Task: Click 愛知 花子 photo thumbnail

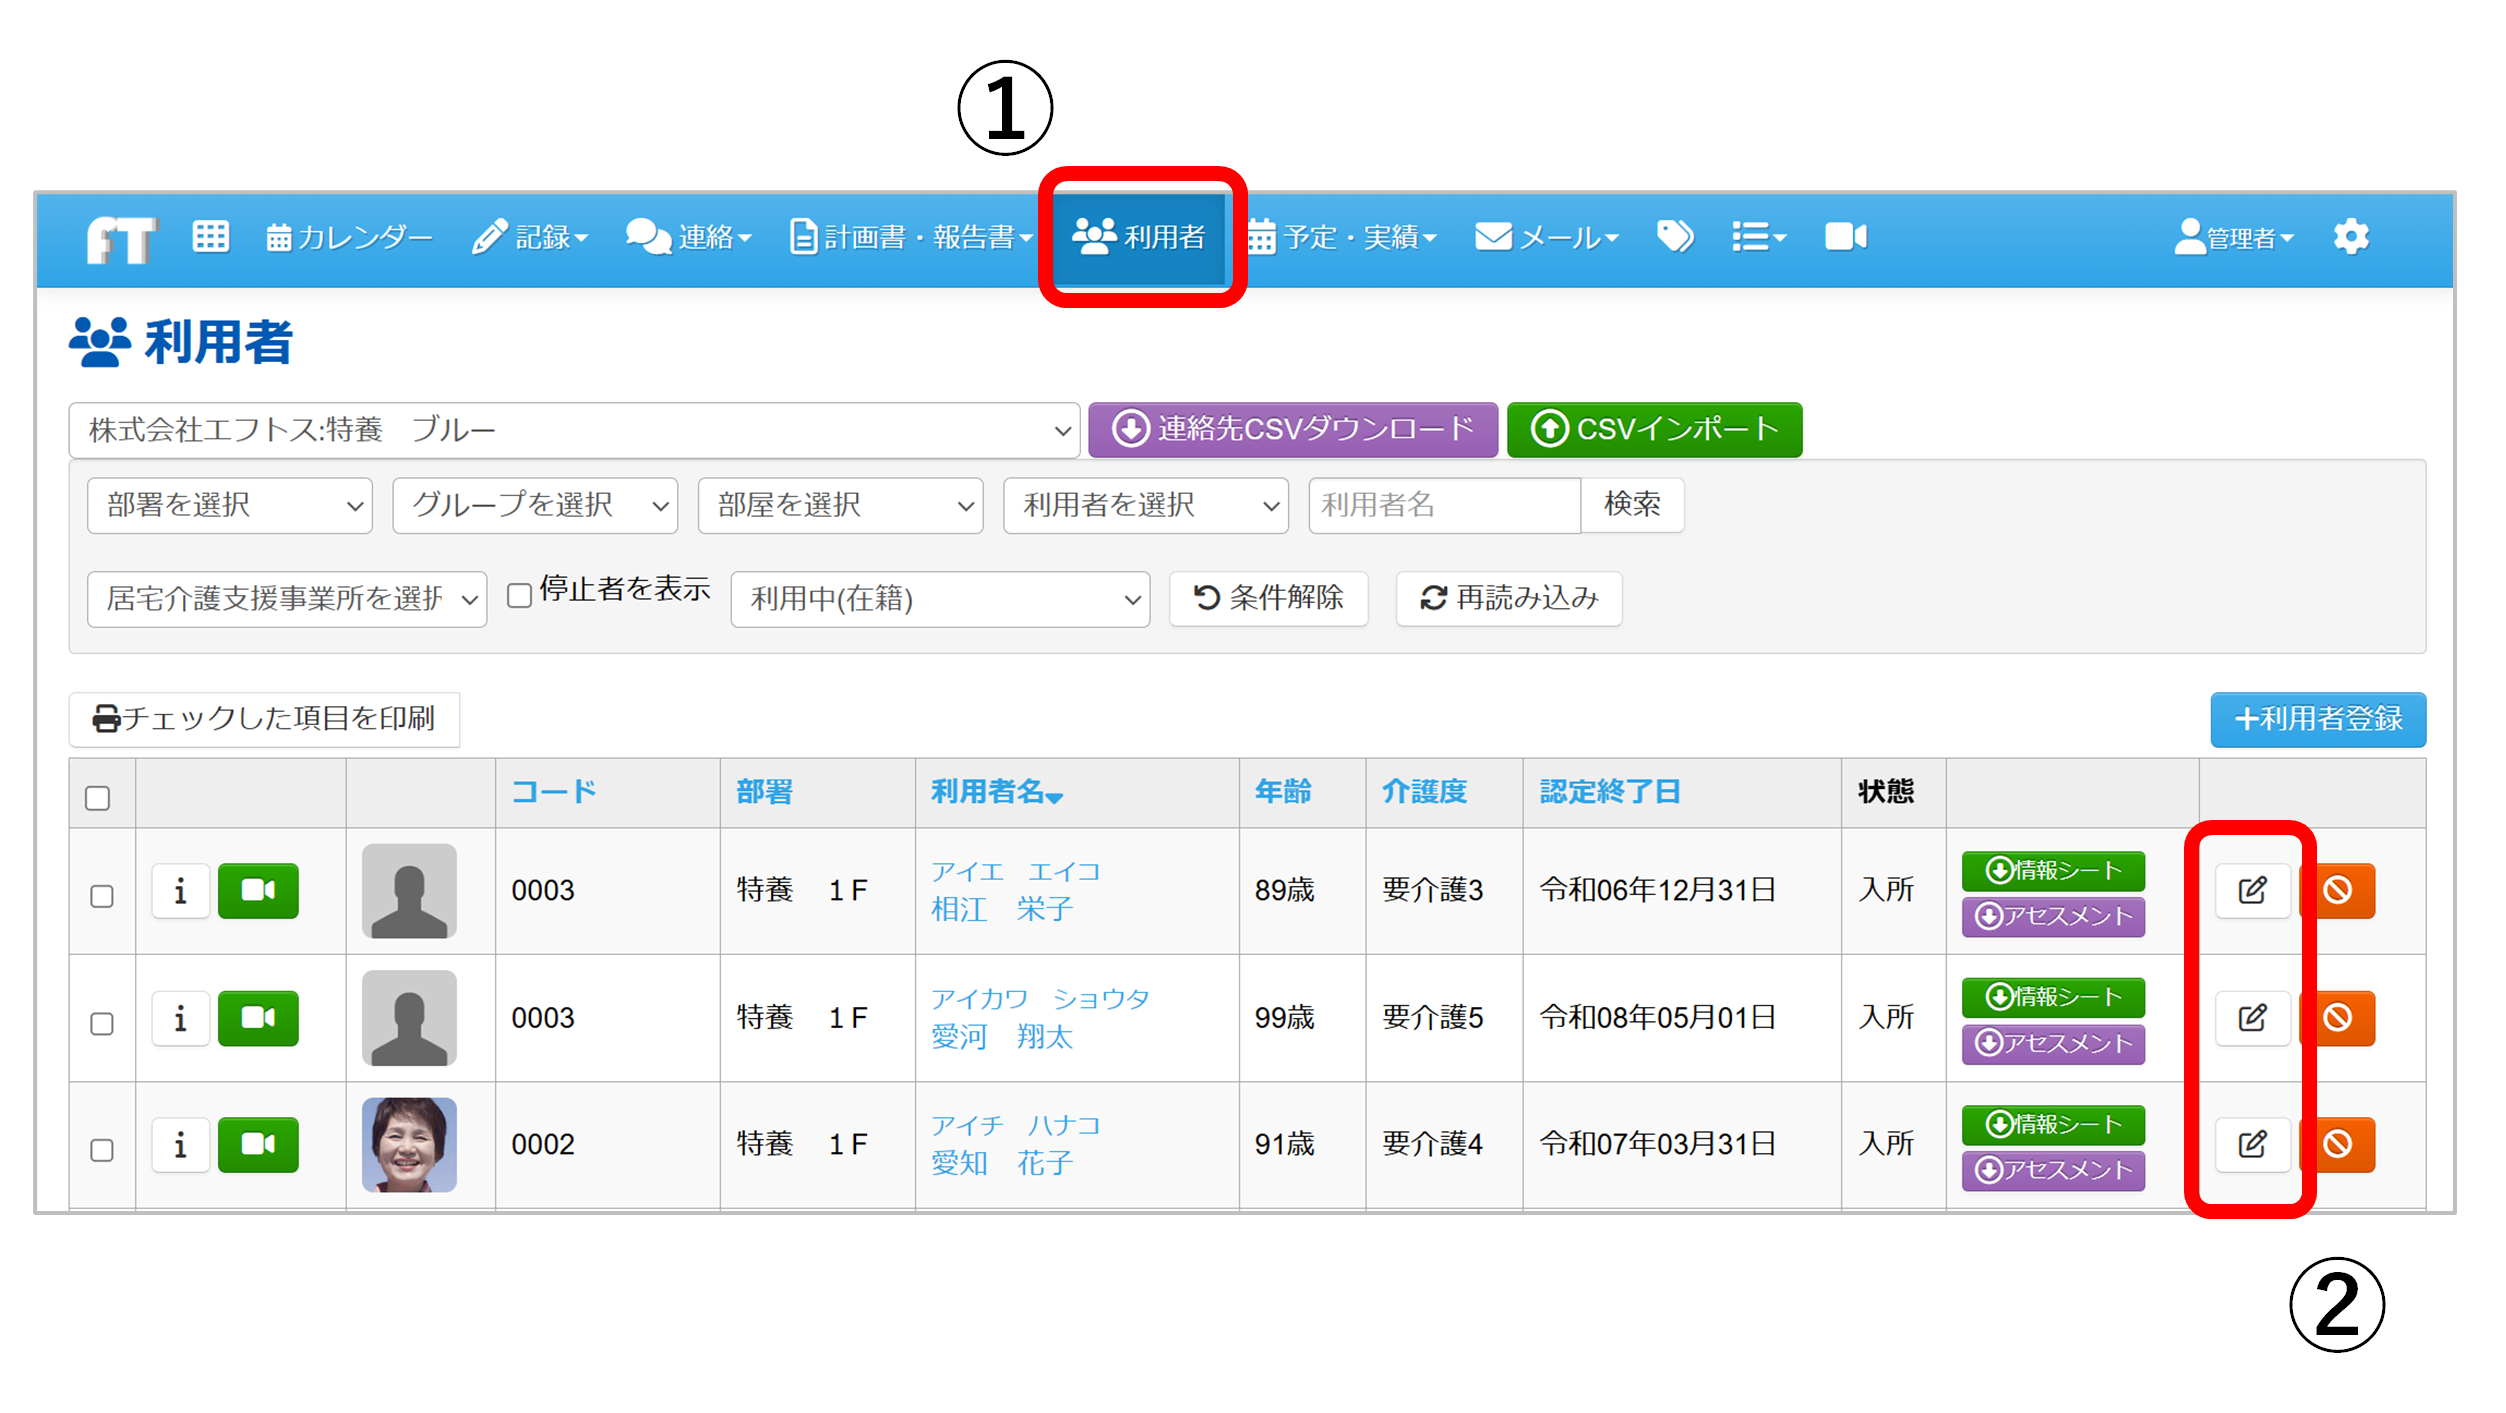Action: coord(409,1144)
